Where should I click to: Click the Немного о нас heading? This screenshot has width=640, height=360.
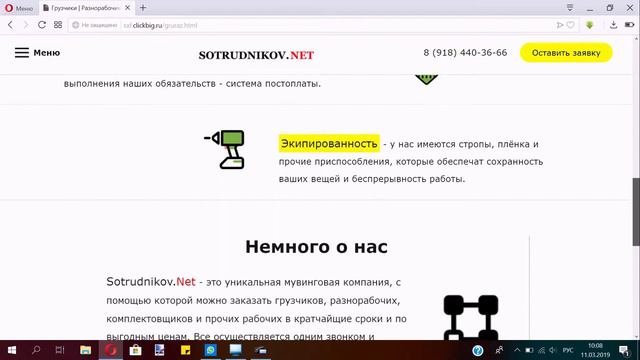point(316,247)
